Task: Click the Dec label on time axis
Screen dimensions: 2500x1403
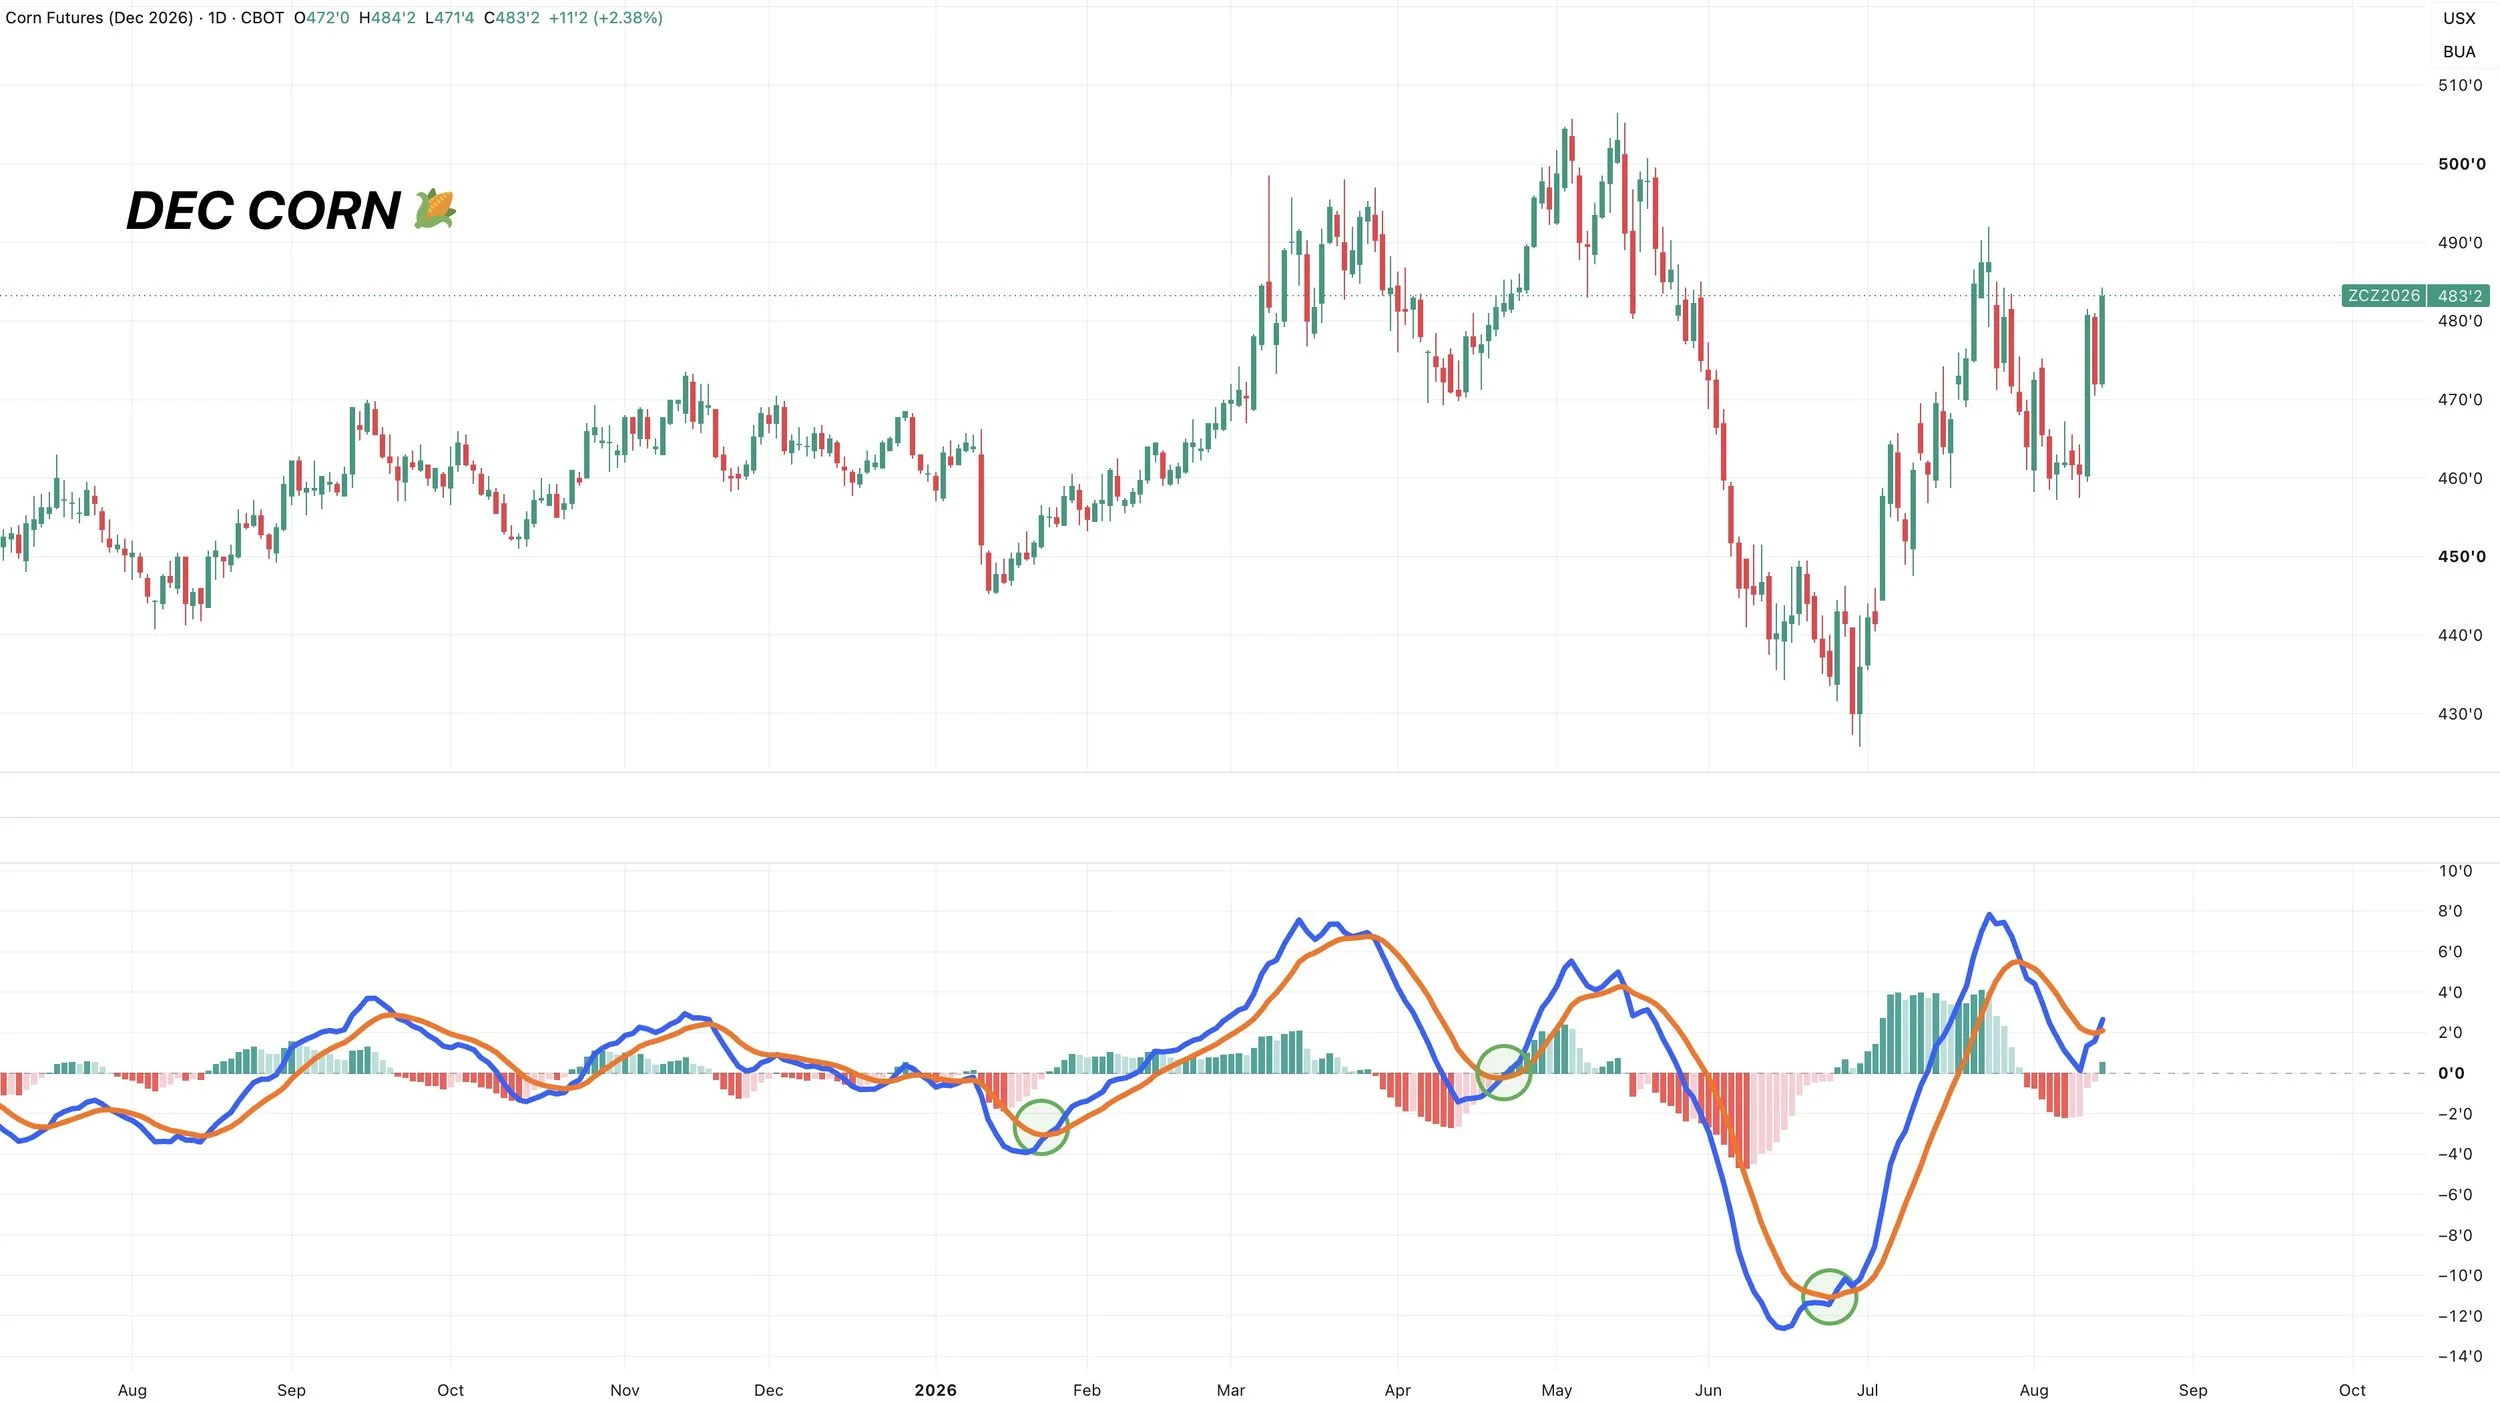Action: pyautogui.click(x=769, y=1390)
